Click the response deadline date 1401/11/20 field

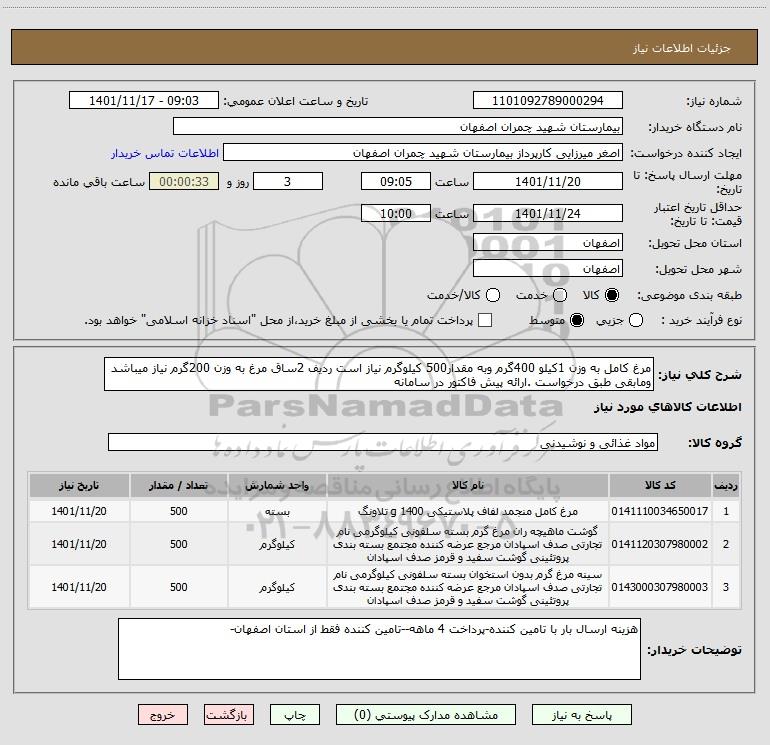point(548,181)
